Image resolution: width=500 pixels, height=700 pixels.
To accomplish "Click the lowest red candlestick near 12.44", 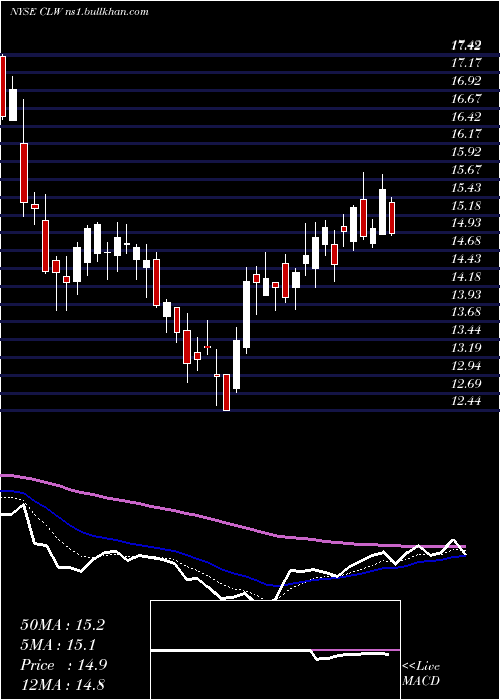I will [226, 392].
